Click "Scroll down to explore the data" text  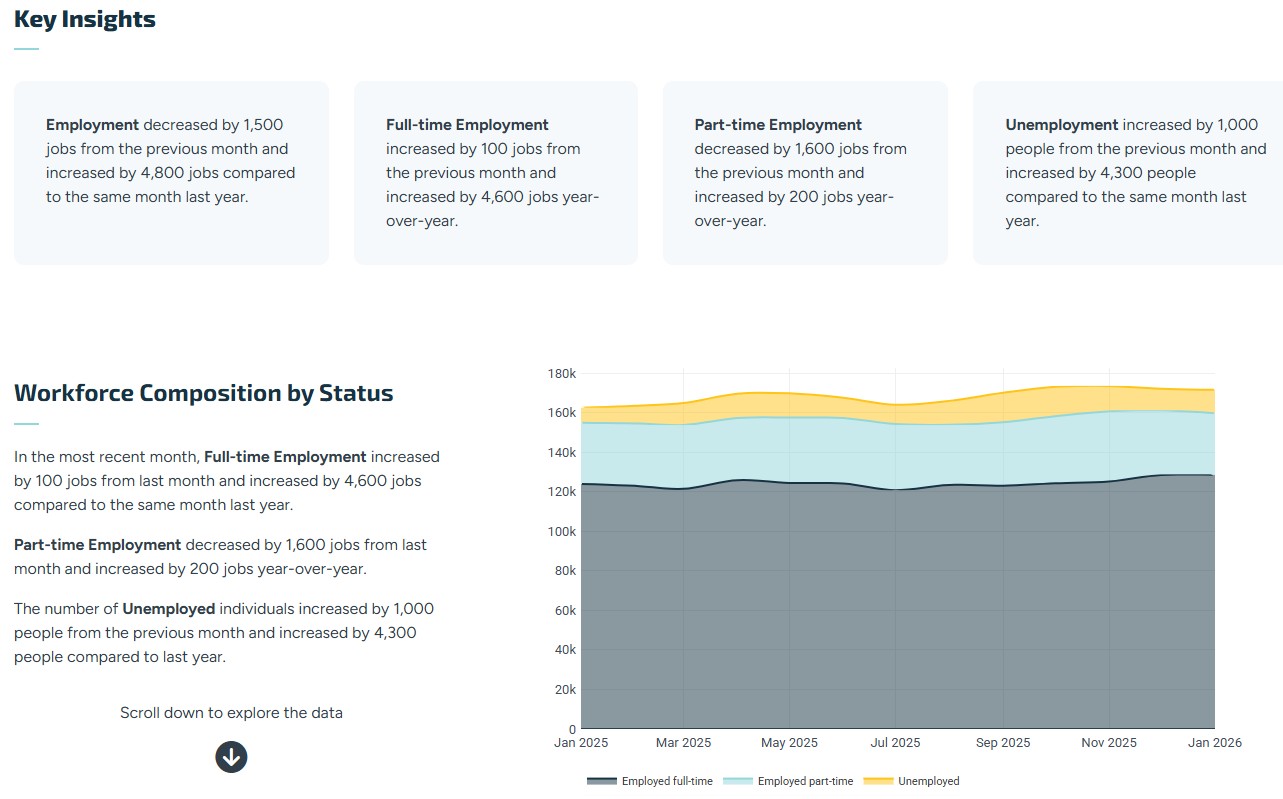(231, 712)
